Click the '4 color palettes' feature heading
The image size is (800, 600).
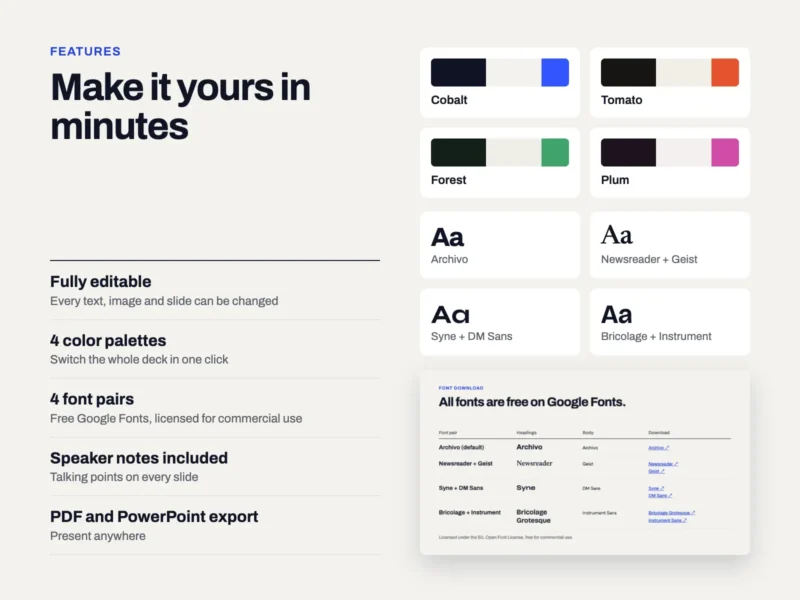[108, 340]
